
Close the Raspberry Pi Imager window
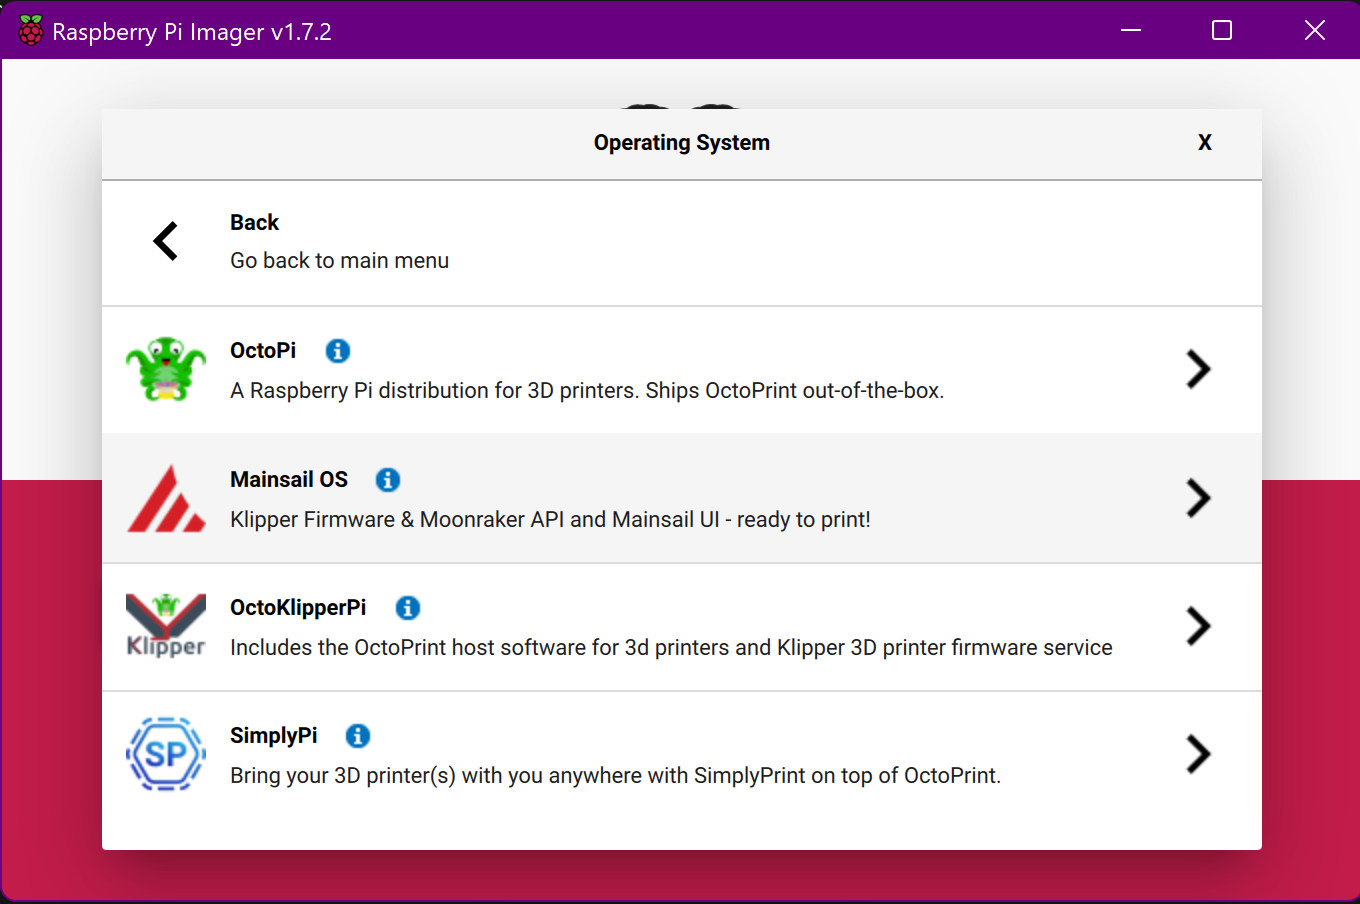[x=1315, y=30]
